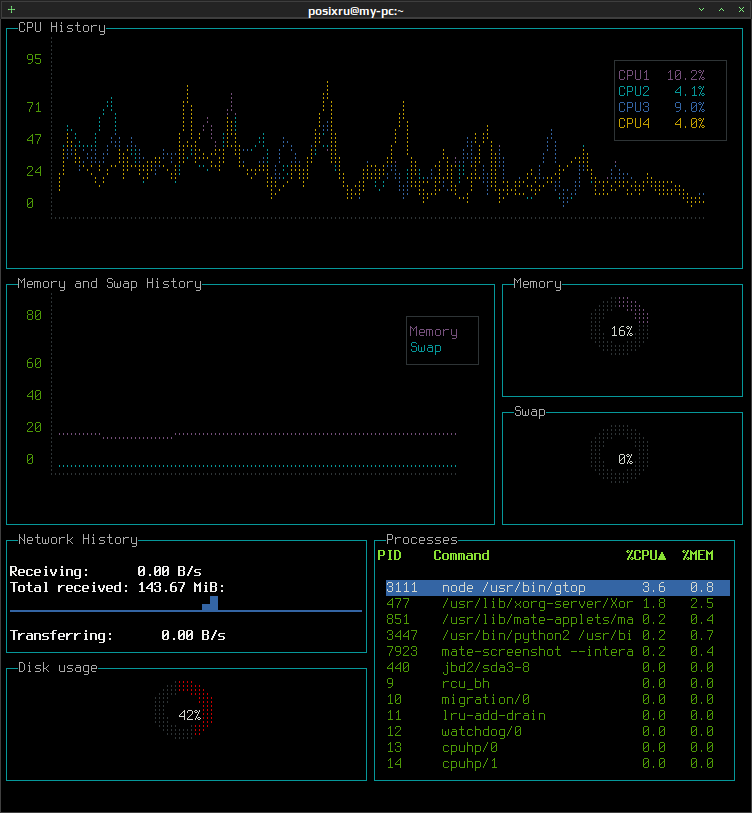The image size is (752, 813).
Task: Sort processes by %MEM column header
Action: click(x=698, y=555)
